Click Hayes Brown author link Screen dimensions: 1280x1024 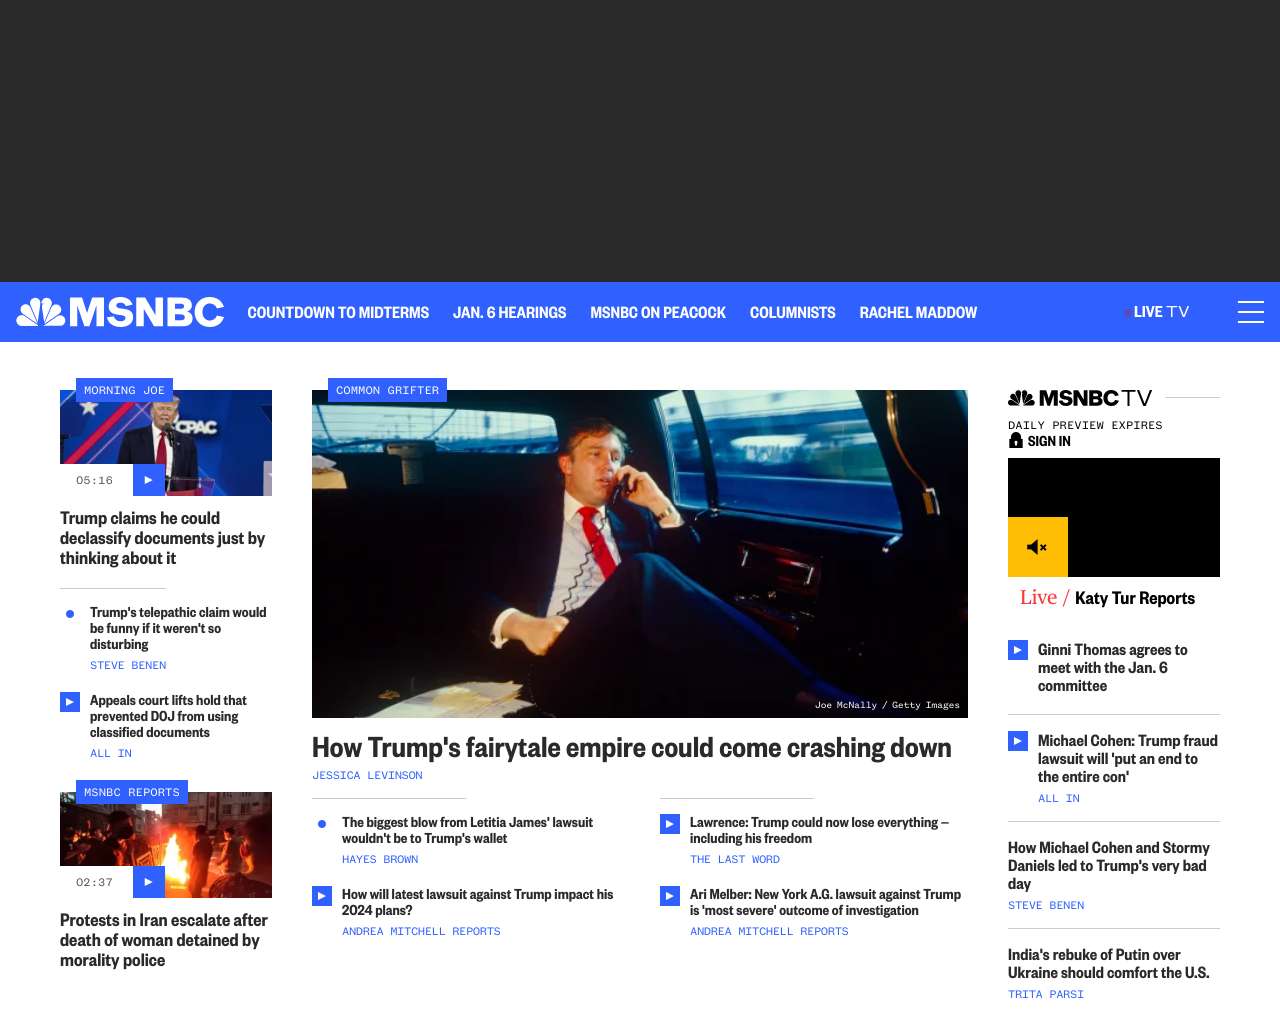coord(380,859)
